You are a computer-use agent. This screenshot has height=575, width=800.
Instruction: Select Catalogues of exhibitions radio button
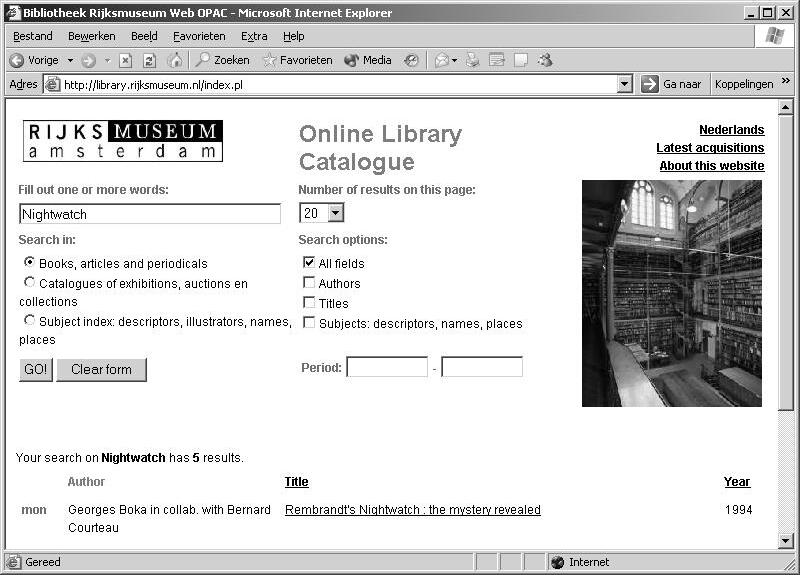30,282
